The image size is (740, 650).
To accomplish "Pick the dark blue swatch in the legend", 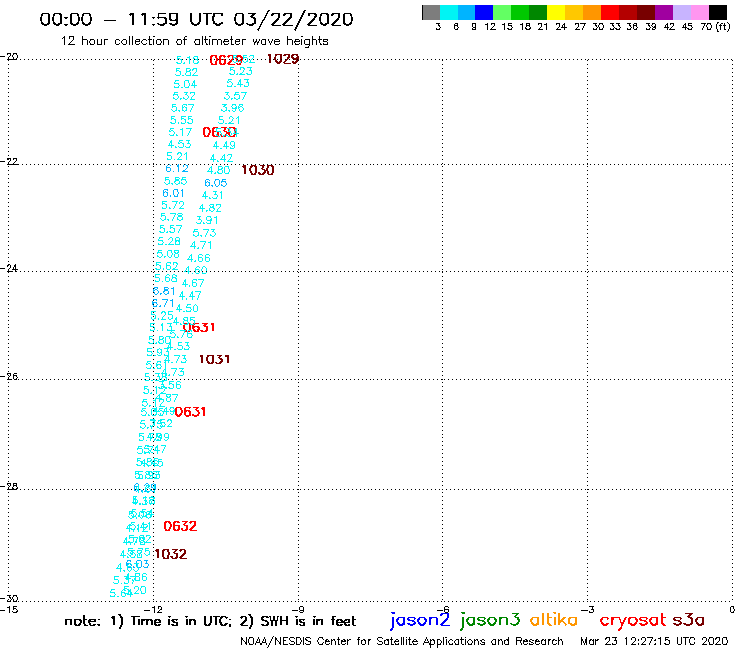I will pyautogui.click(x=485, y=12).
